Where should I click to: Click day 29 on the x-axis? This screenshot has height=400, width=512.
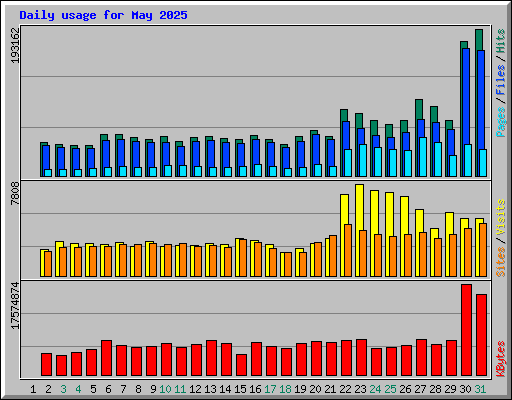click(450, 389)
